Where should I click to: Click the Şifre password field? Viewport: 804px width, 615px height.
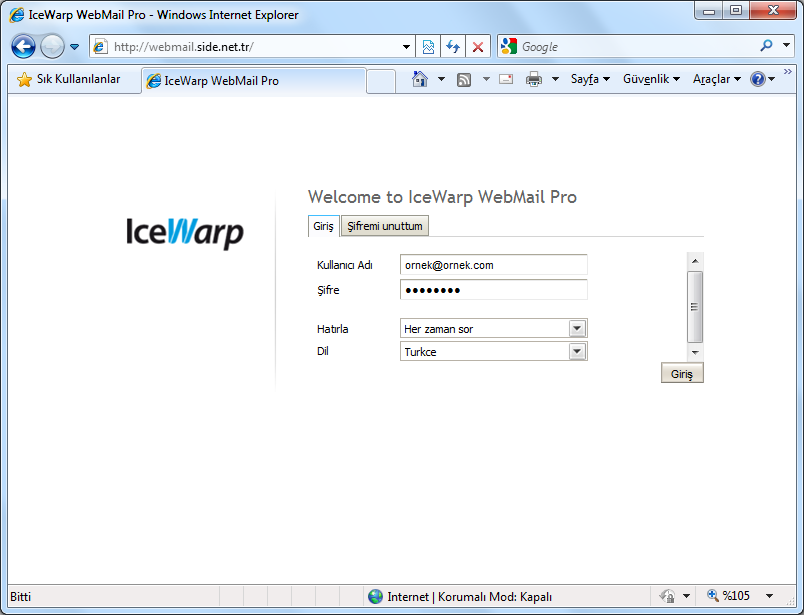pyautogui.click(x=493, y=290)
